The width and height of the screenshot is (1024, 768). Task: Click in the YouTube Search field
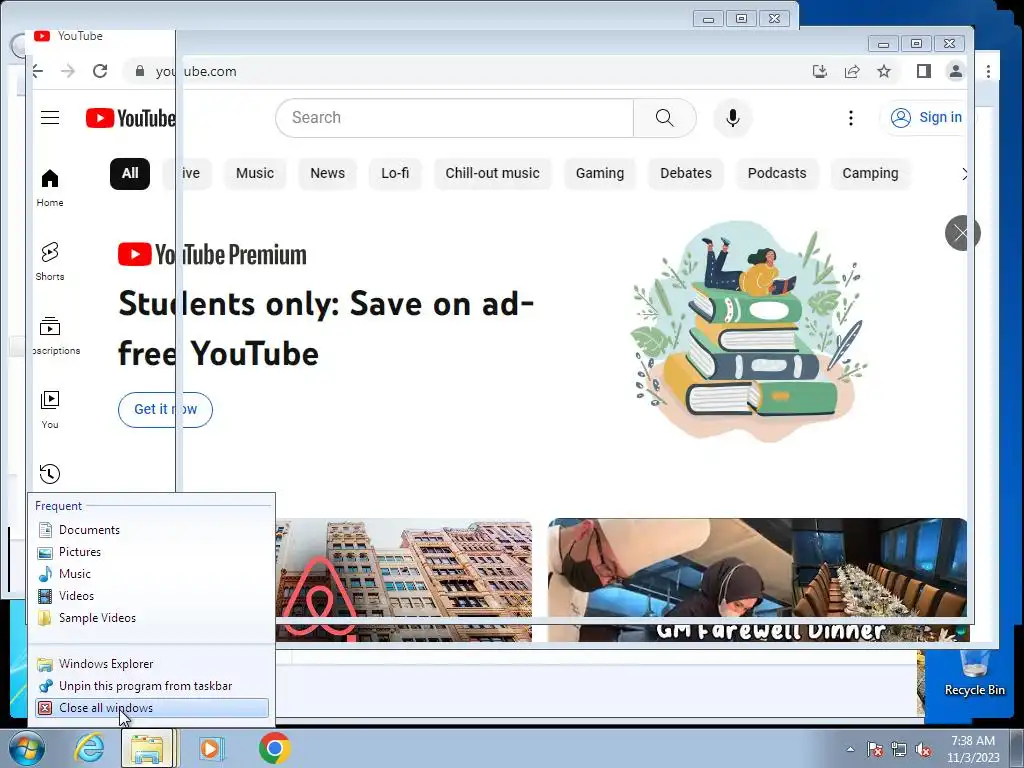click(455, 118)
